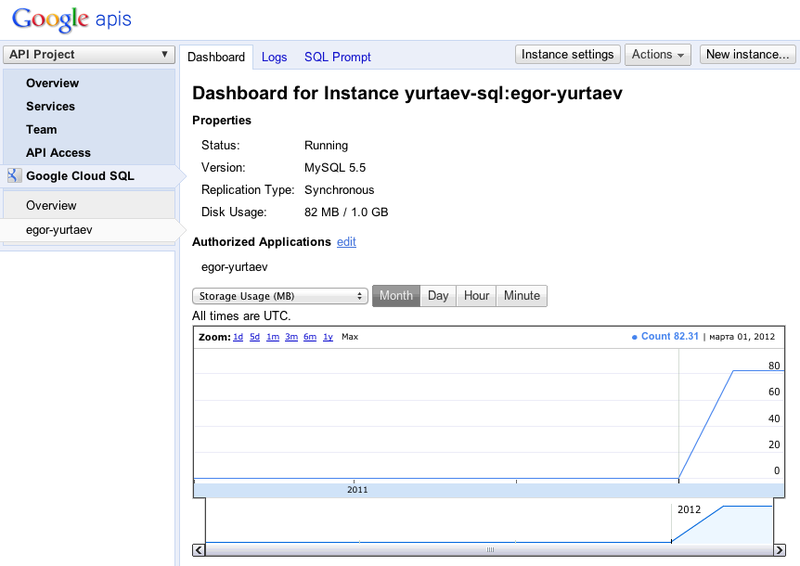Zoom chart to 1y

328,337
